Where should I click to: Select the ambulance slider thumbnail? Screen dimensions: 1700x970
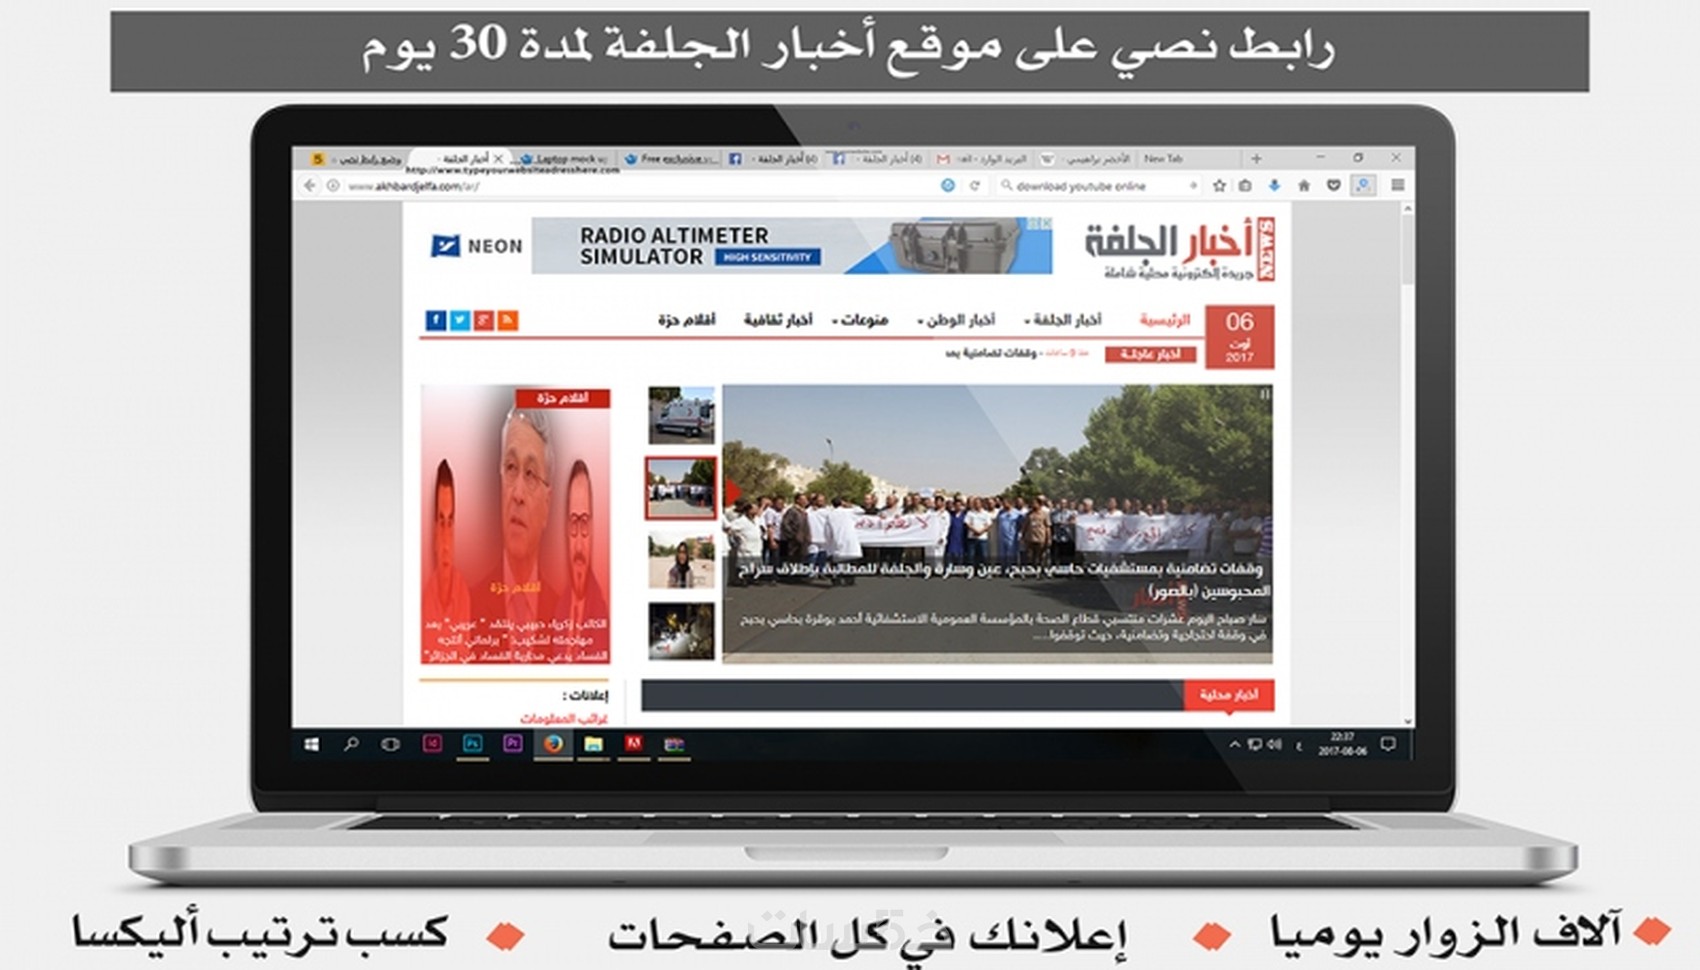coord(681,415)
